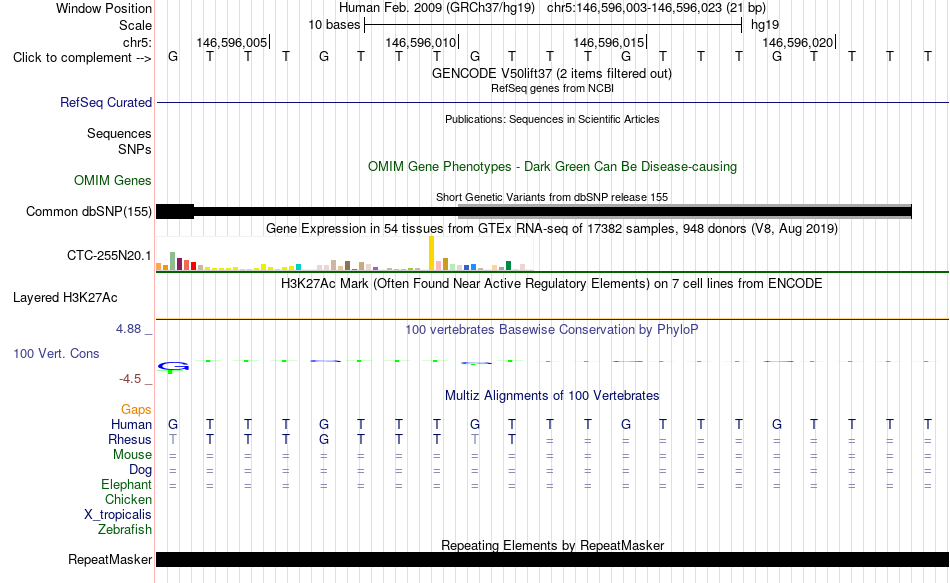Image resolution: width=950 pixels, height=583 pixels.
Task: Select 'Short Genetic Variants from dbSNP release 155'
Action: [552, 198]
